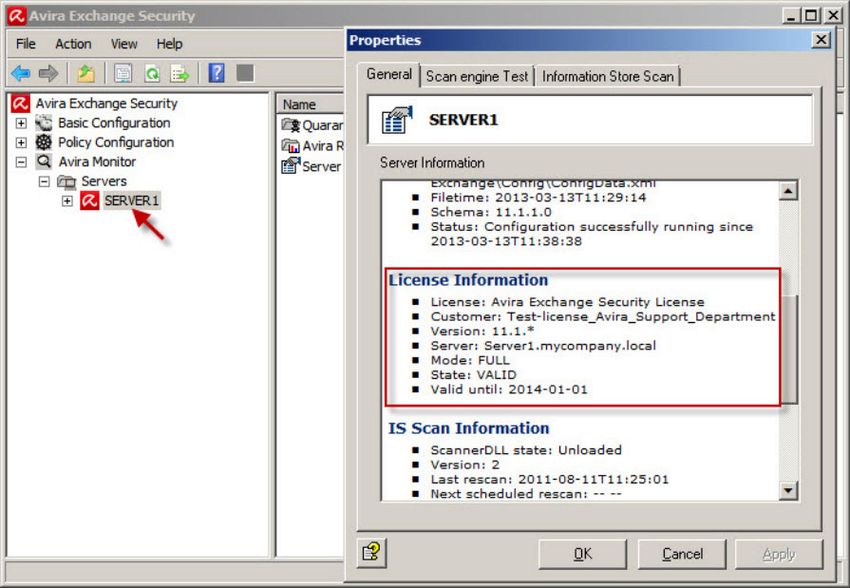Viewport: 850px width, 588px height.
Task: Click the 'Mode: FULL' line
Action: 470,360
